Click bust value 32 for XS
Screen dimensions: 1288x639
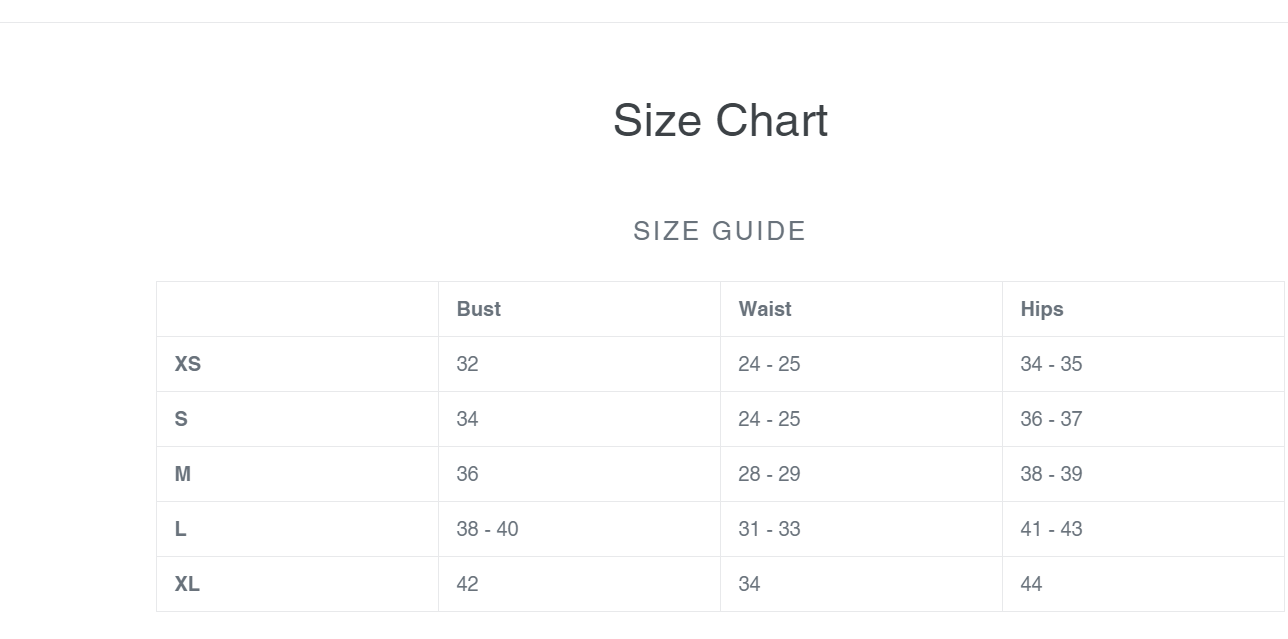pos(467,364)
